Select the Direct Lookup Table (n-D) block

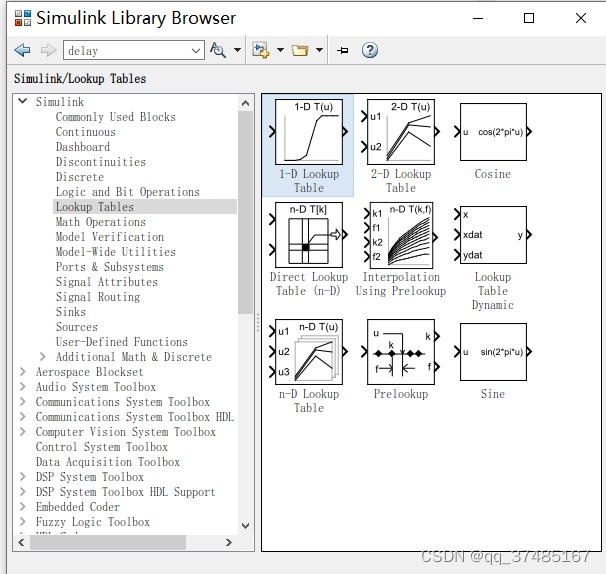[x=308, y=249]
